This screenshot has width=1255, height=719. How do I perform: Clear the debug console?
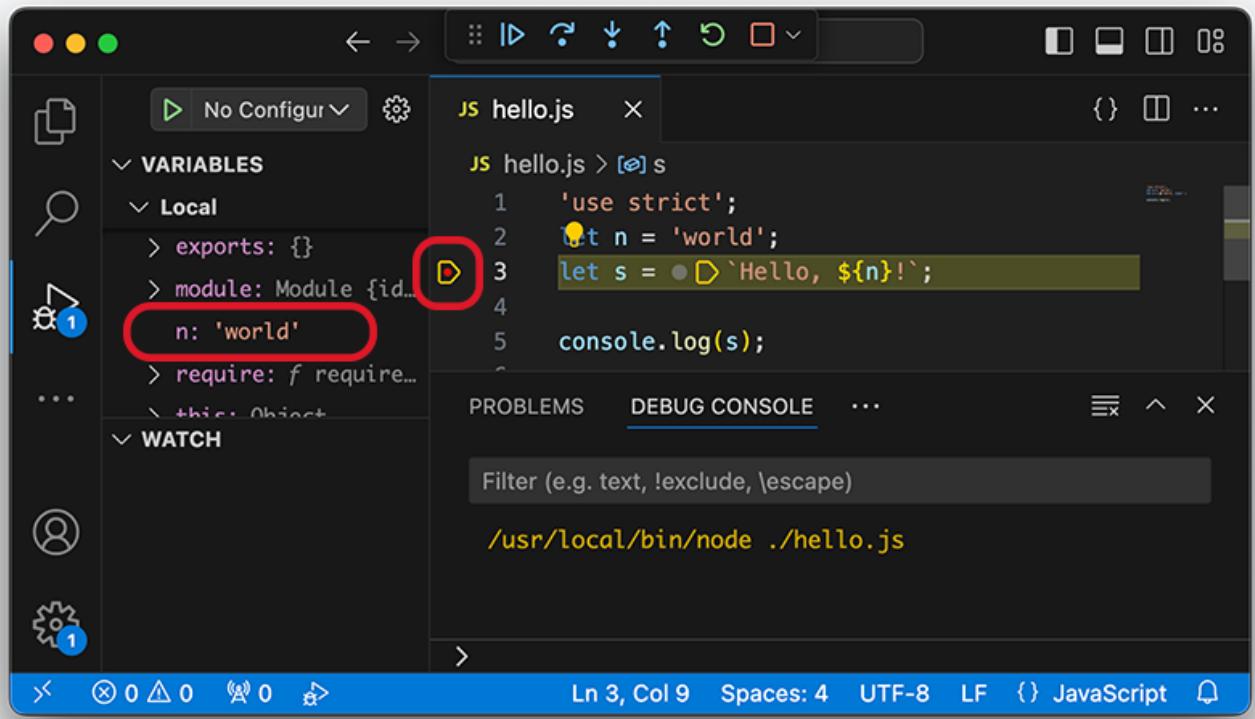click(1104, 405)
